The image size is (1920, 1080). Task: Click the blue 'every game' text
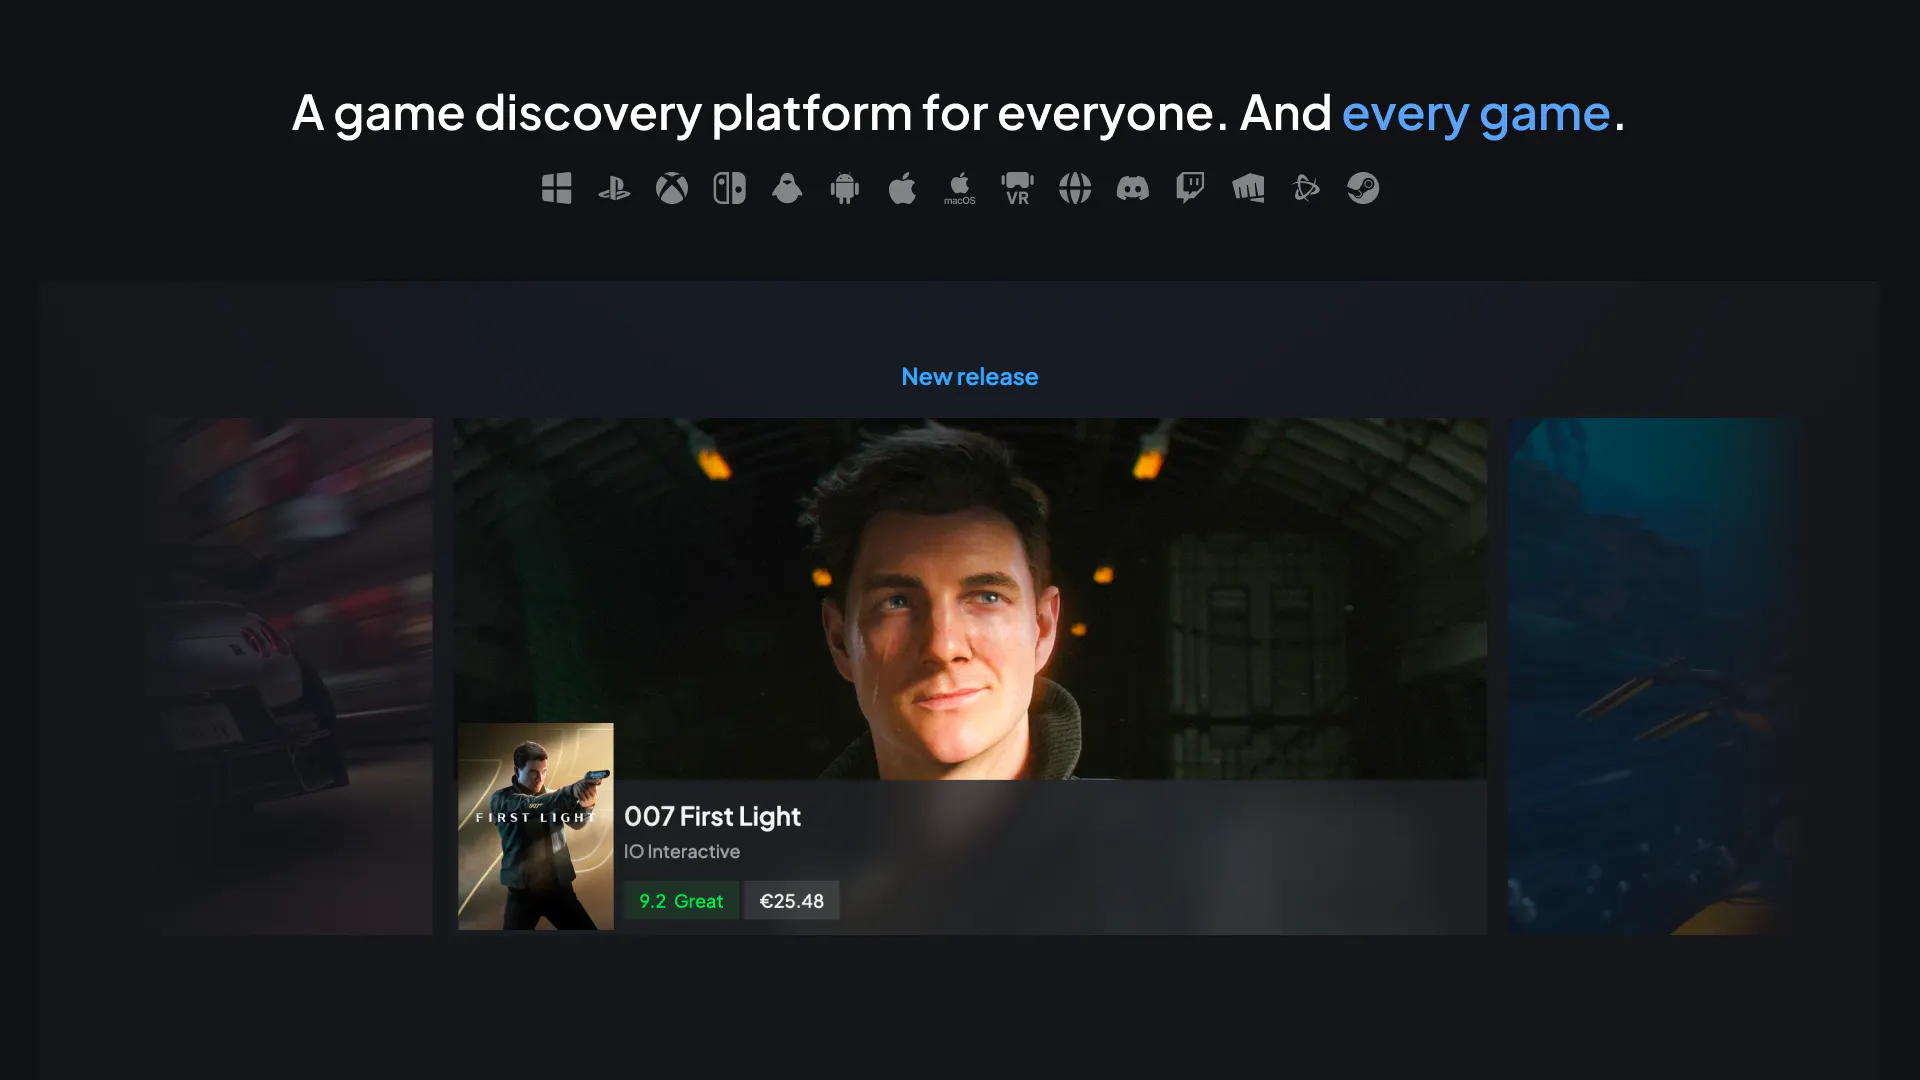tap(1476, 113)
